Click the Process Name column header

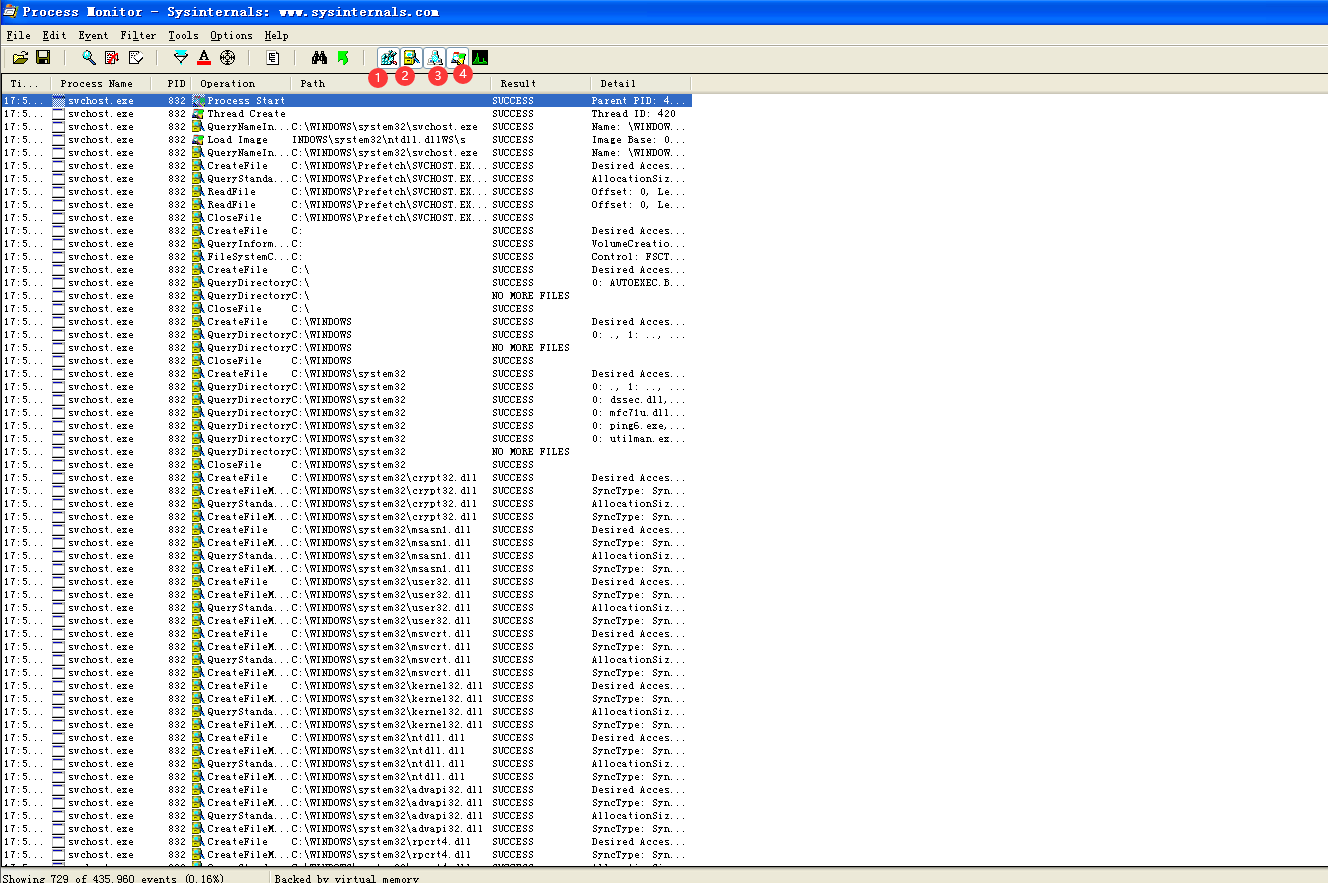coord(100,84)
